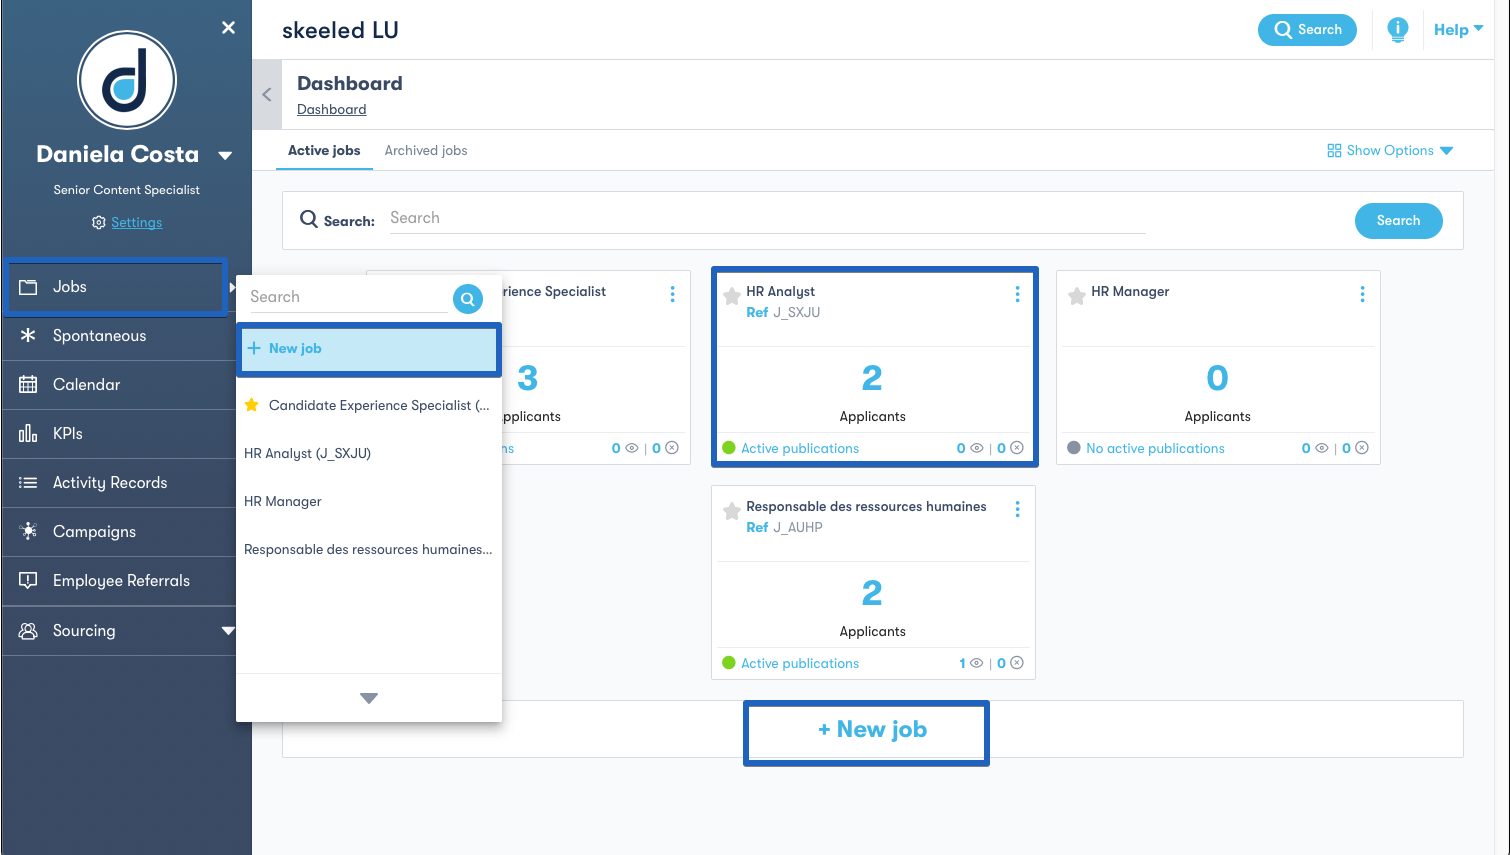Open the Settings link
The image size is (1510, 855).
pos(136,222)
